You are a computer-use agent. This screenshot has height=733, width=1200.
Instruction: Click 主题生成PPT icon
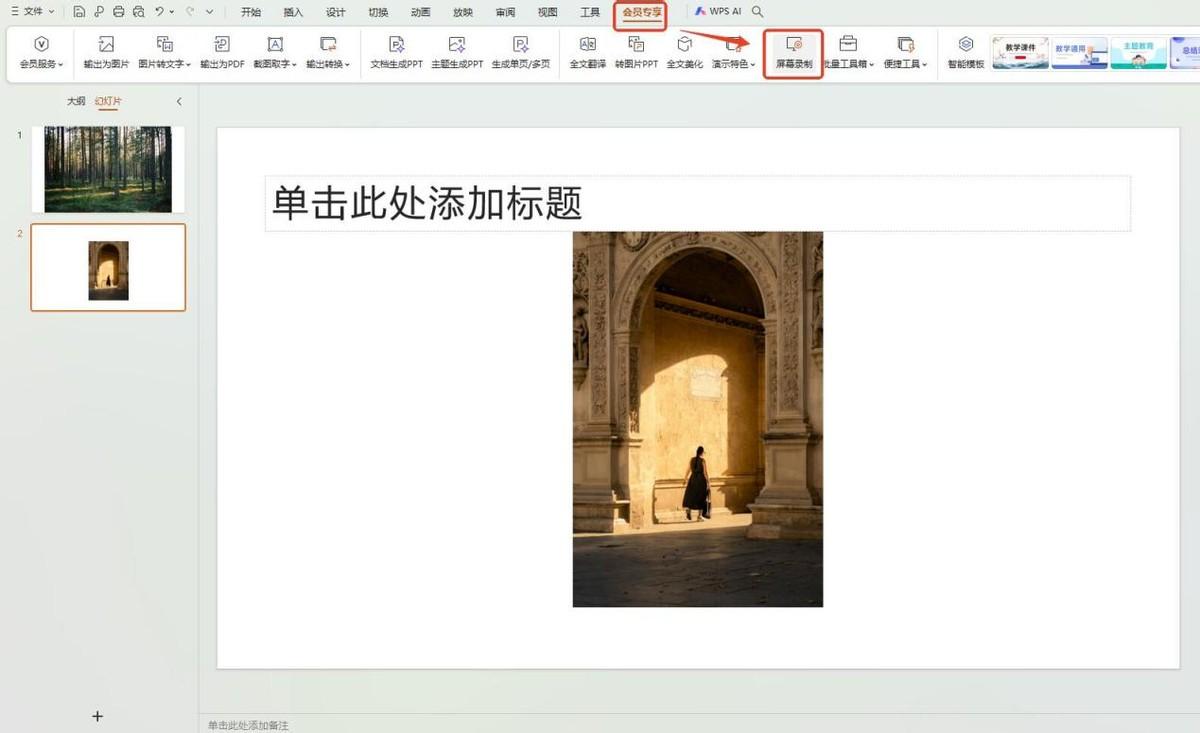pos(457,45)
